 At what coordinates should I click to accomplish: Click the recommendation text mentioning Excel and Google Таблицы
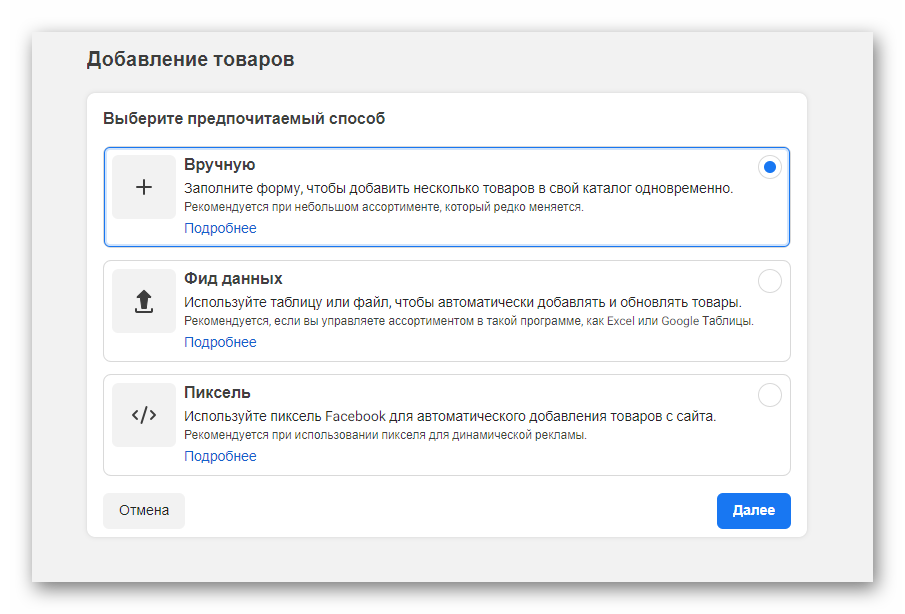[x=468, y=322]
